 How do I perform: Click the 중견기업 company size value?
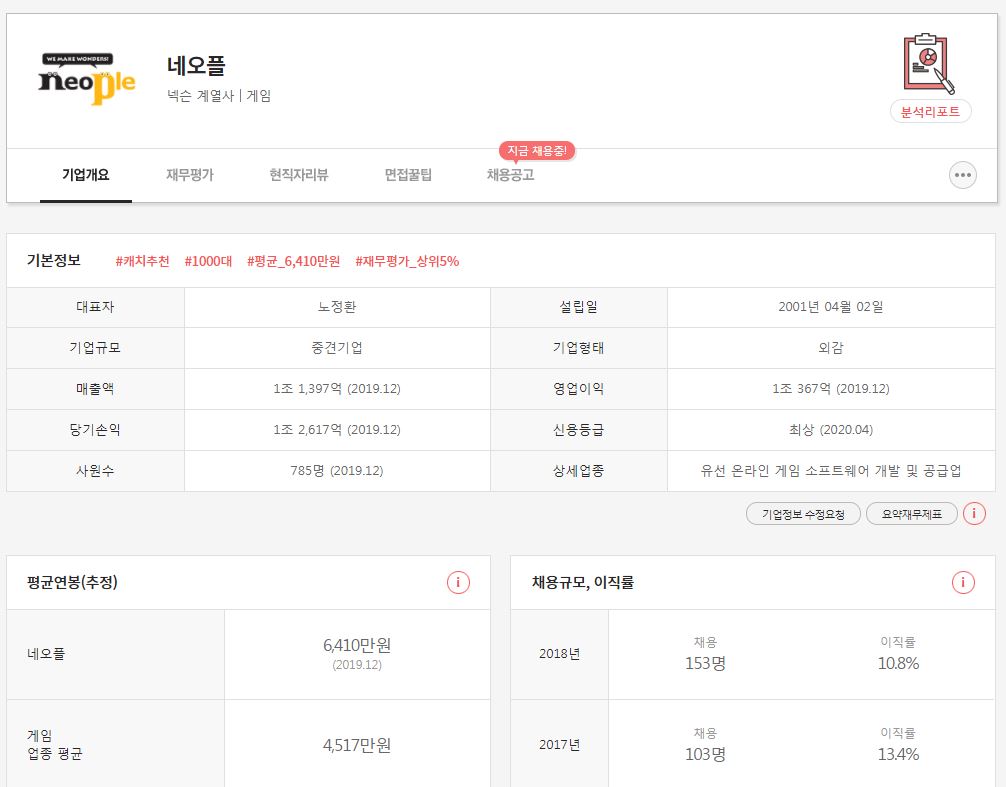(x=337, y=348)
